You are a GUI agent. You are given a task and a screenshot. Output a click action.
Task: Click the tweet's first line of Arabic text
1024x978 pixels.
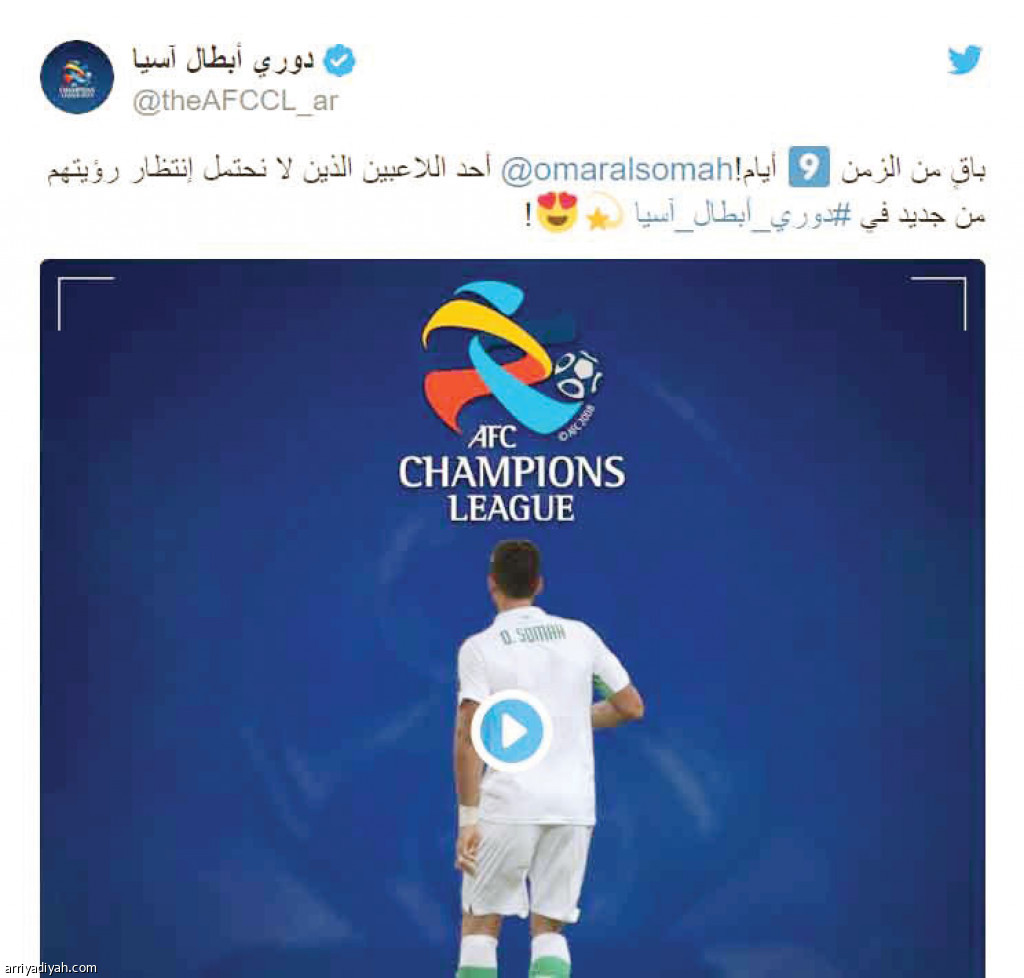click(x=516, y=170)
